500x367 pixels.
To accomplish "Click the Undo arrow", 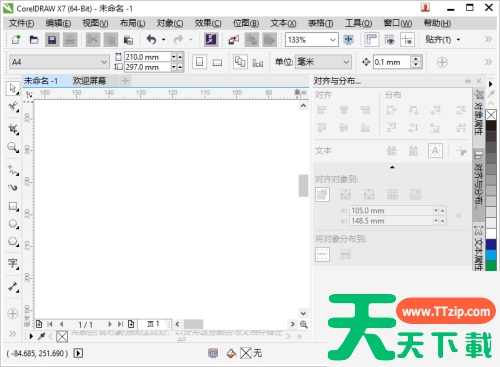I will (152, 40).
